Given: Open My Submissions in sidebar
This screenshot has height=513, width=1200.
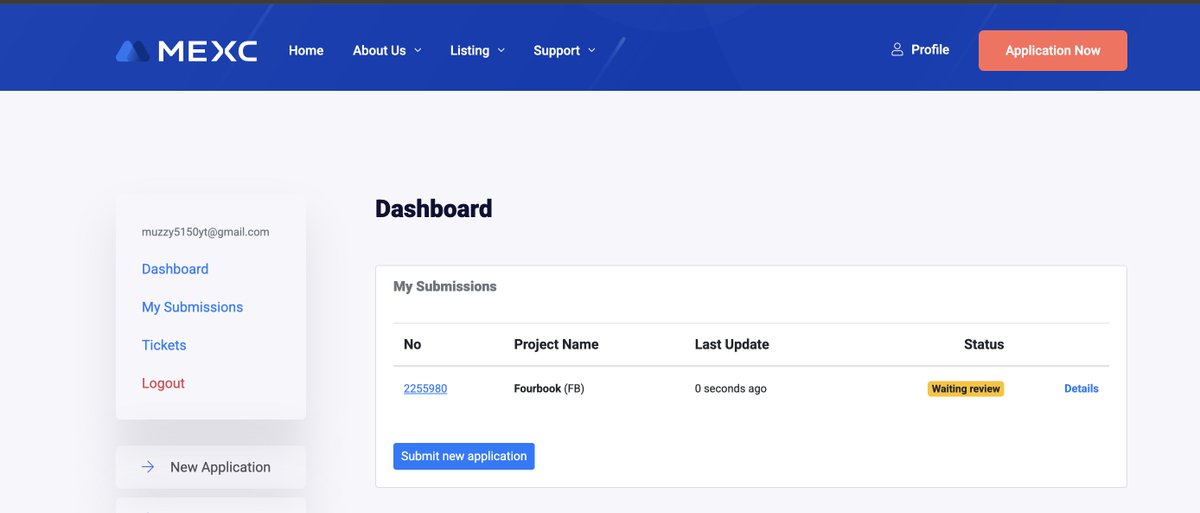Looking at the screenshot, I should coord(192,307).
